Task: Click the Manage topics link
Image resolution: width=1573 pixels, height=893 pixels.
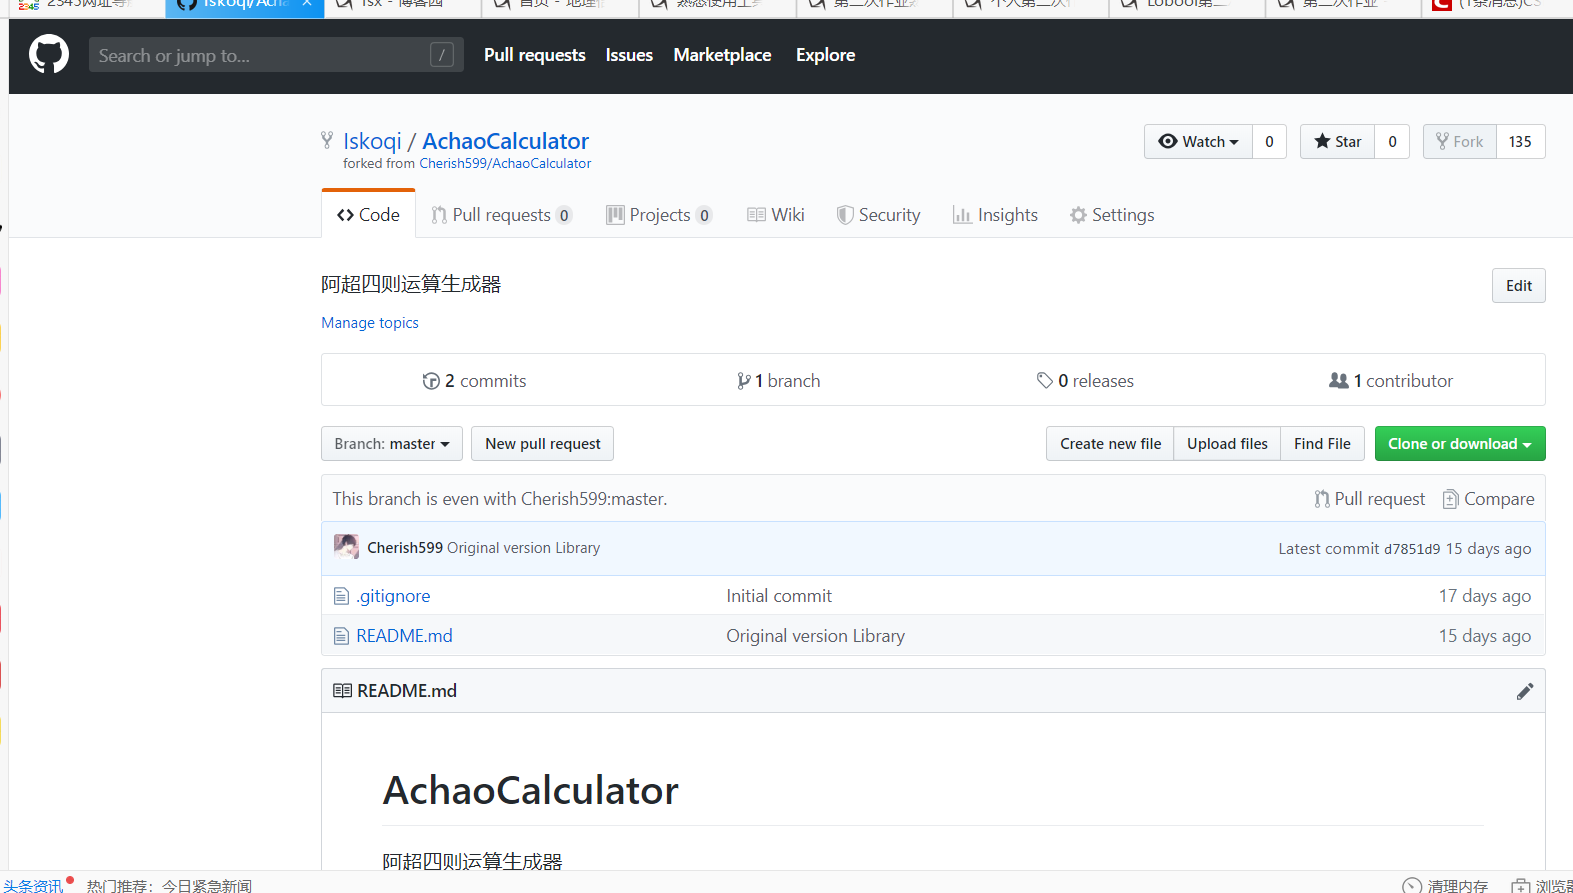Action: [x=370, y=323]
